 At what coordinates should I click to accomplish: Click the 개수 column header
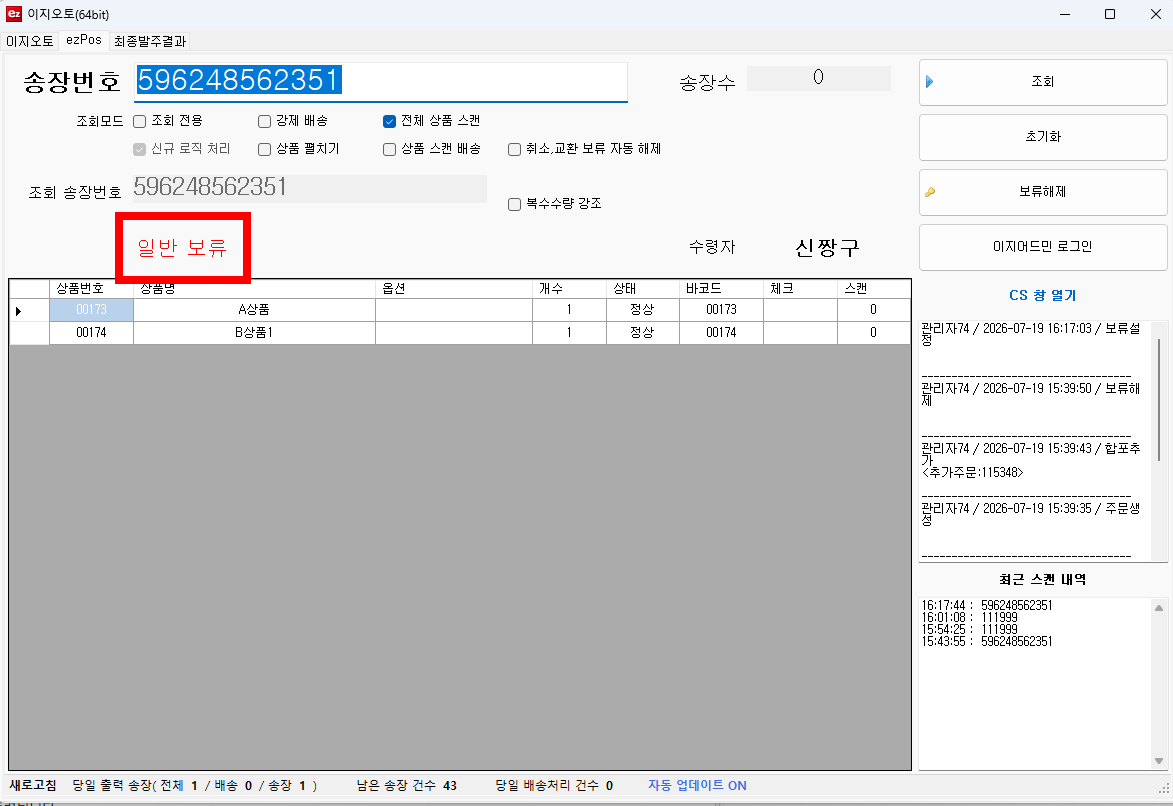[569, 289]
